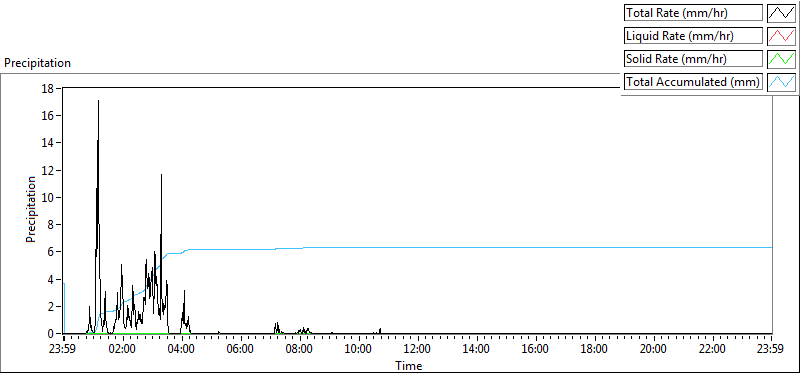Click the Liquid Rate red line-style icon
Image resolution: width=800 pixels, height=373 pixels.
(781, 35)
